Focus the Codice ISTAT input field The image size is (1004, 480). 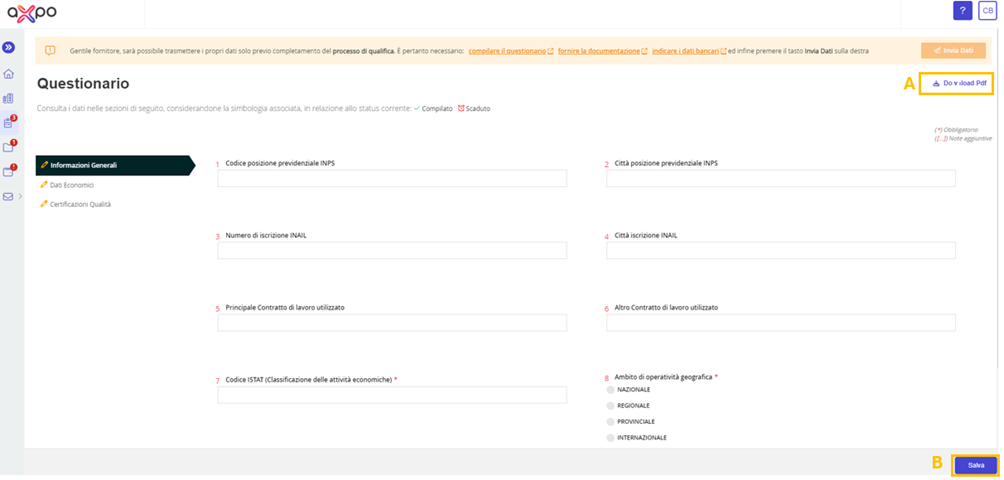[x=392, y=395]
